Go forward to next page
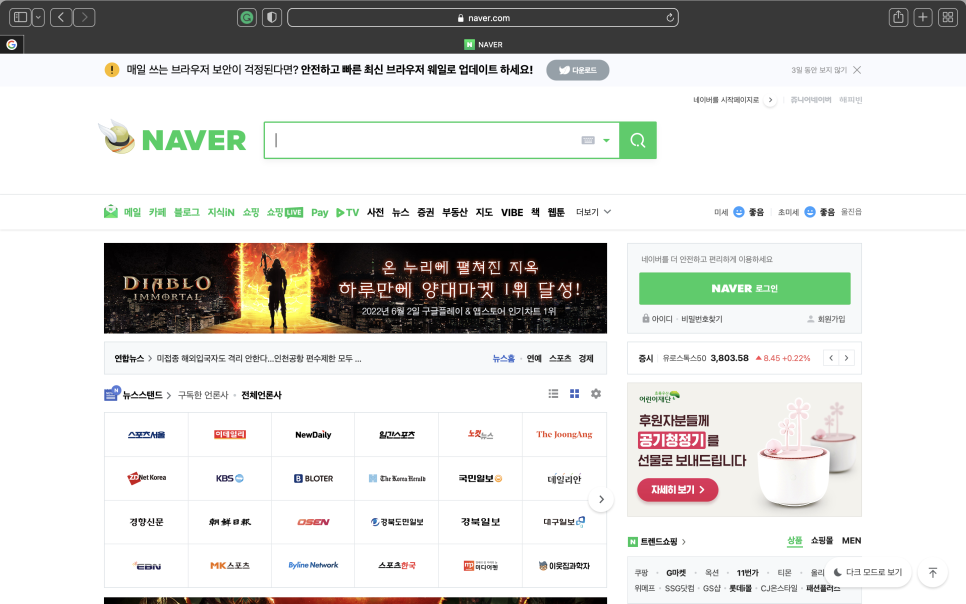The height and width of the screenshot is (604, 966). [x=84, y=17]
